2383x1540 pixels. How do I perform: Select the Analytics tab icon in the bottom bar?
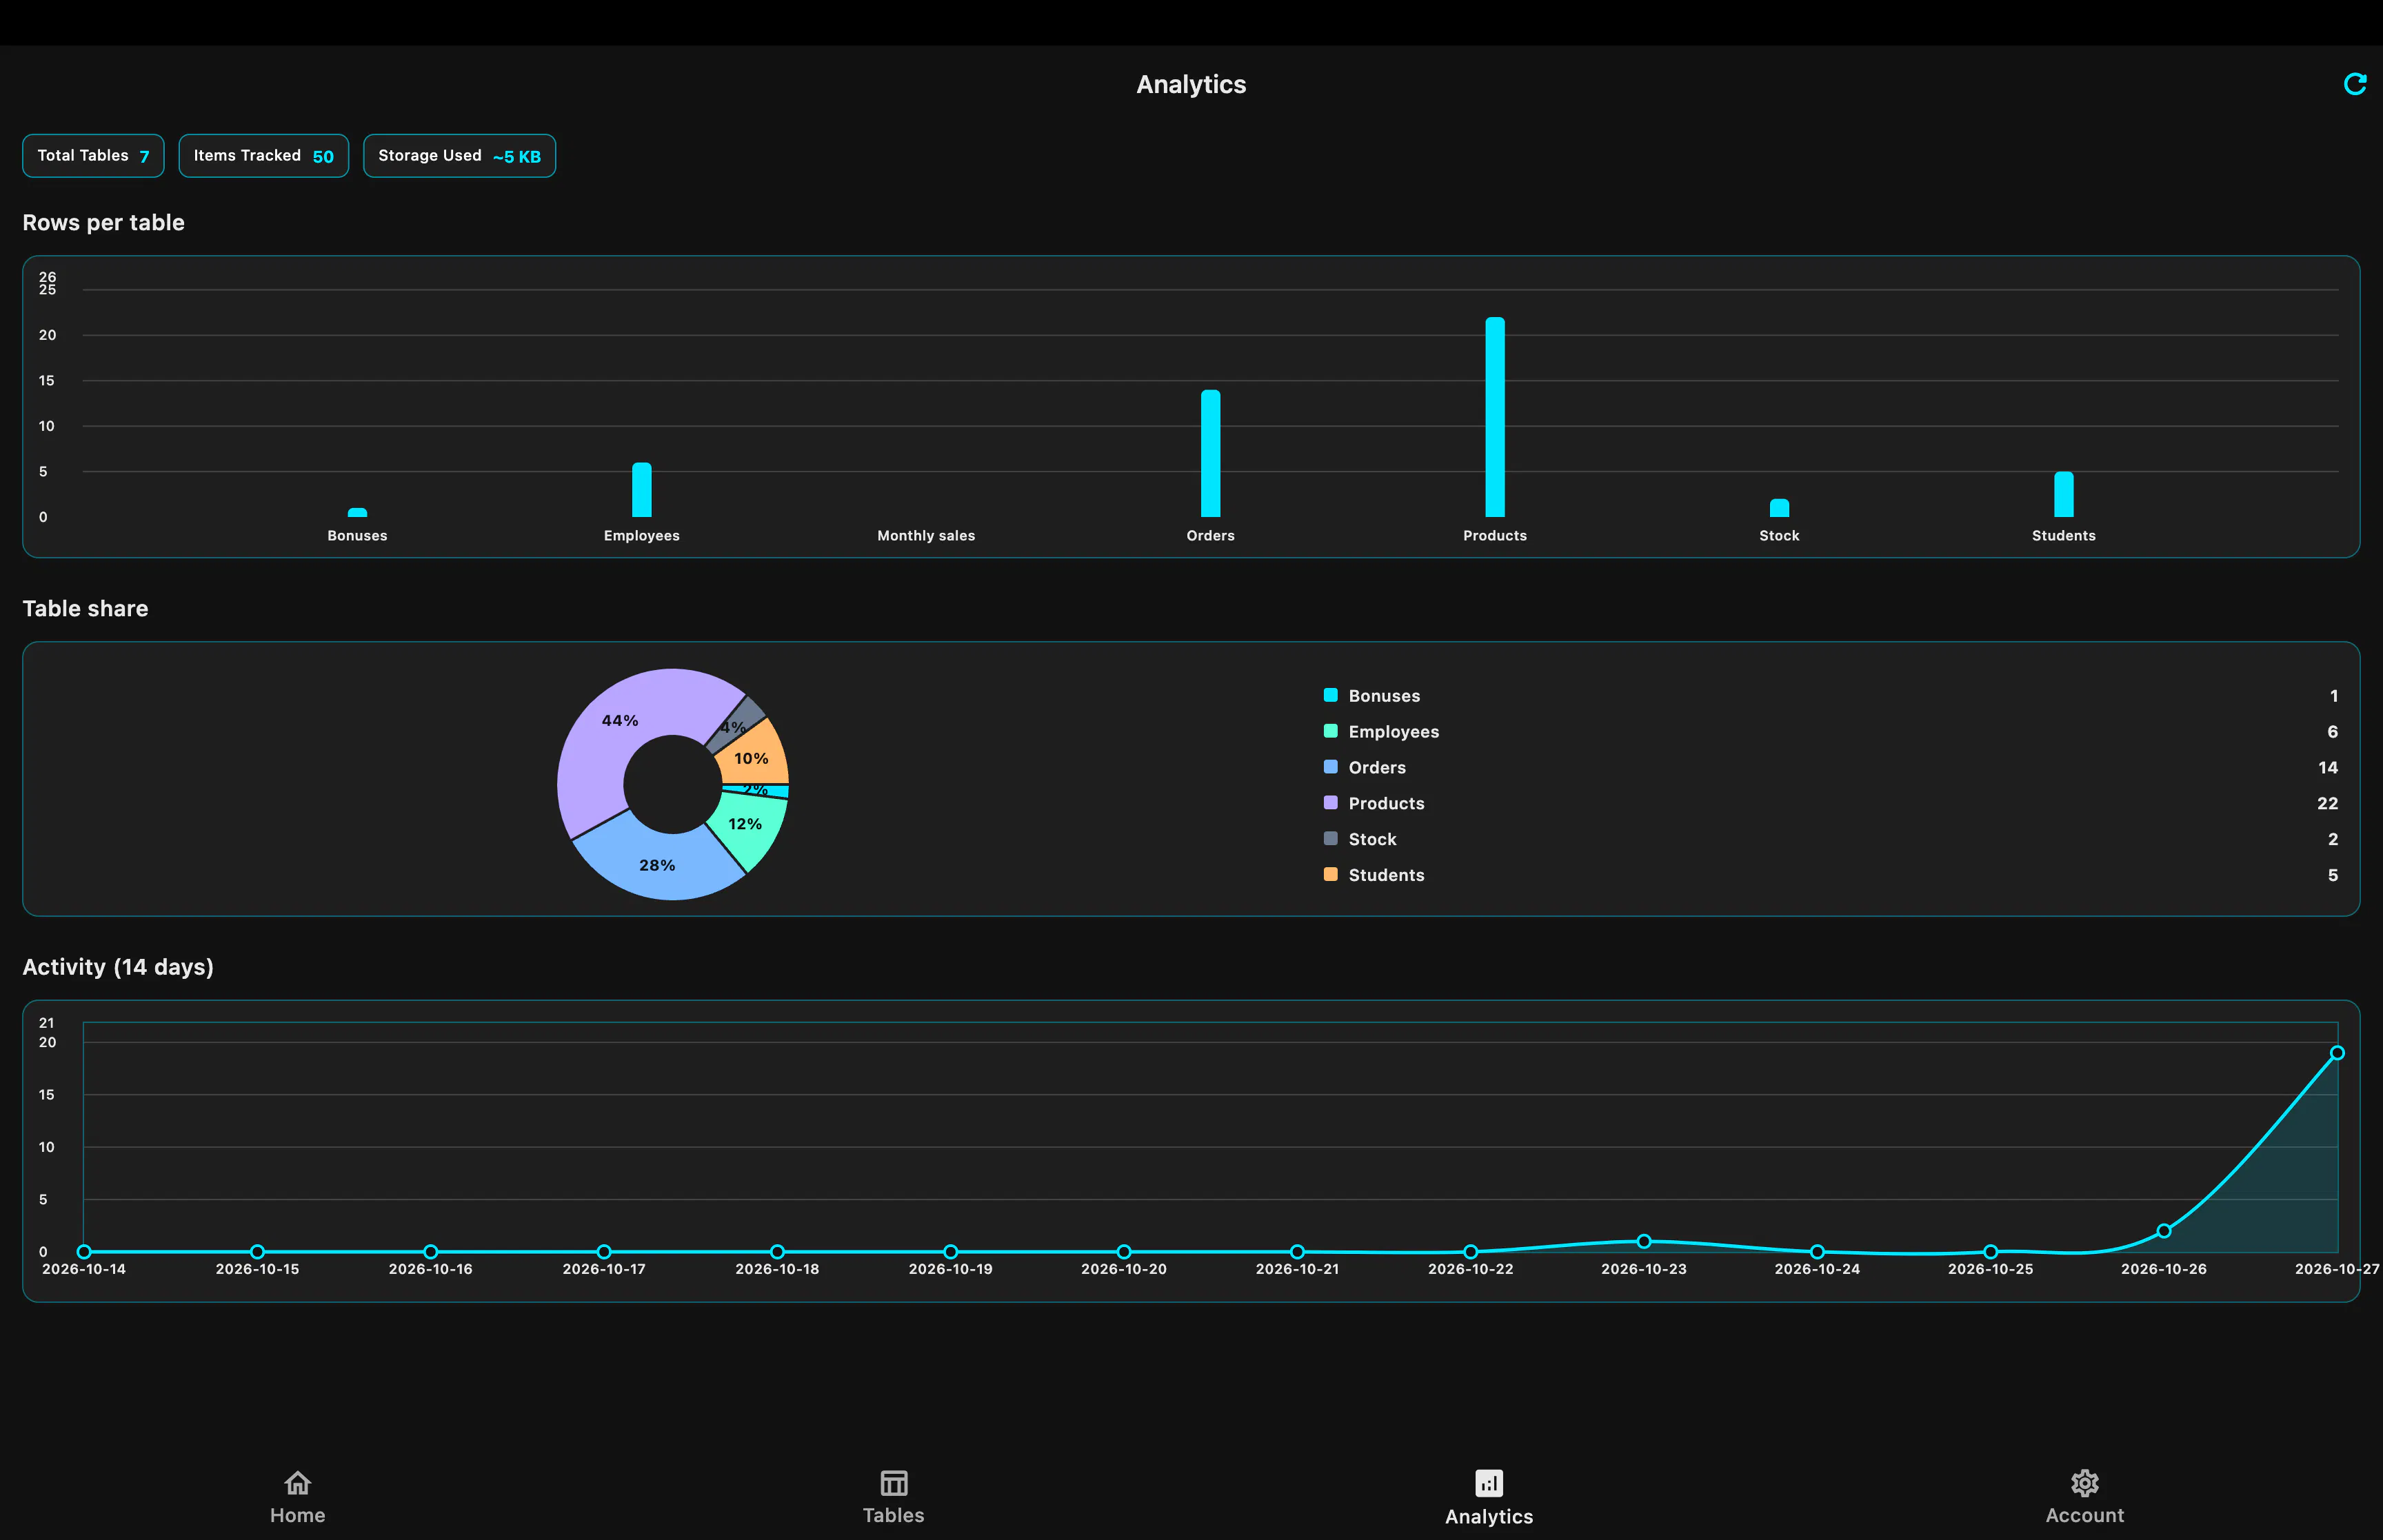(x=1488, y=1482)
